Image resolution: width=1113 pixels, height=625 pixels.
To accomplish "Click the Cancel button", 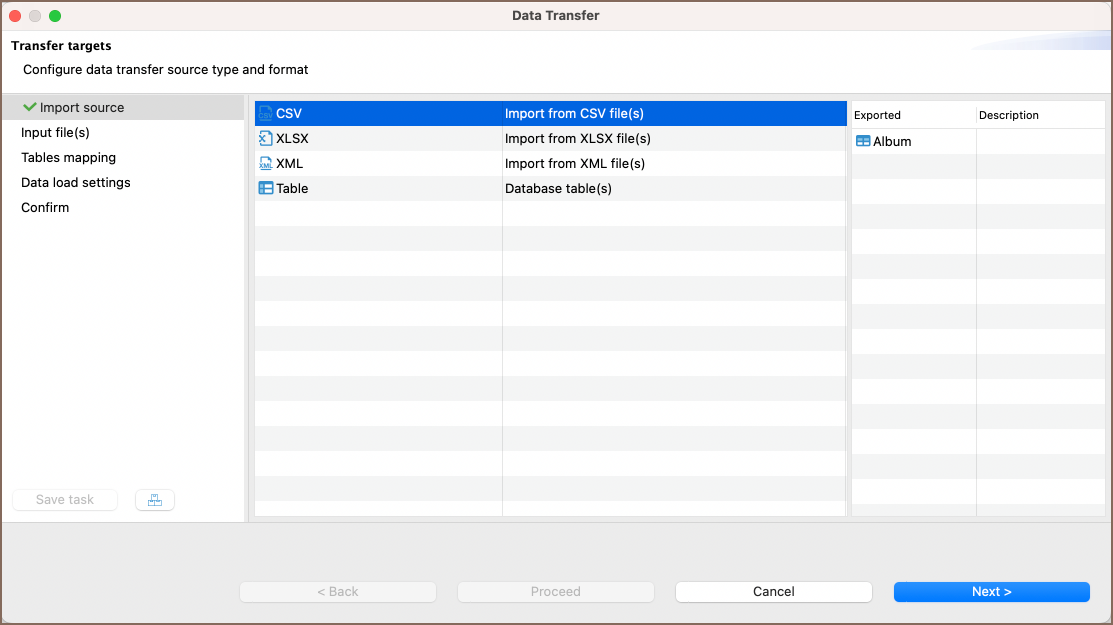I will coord(773,592).
